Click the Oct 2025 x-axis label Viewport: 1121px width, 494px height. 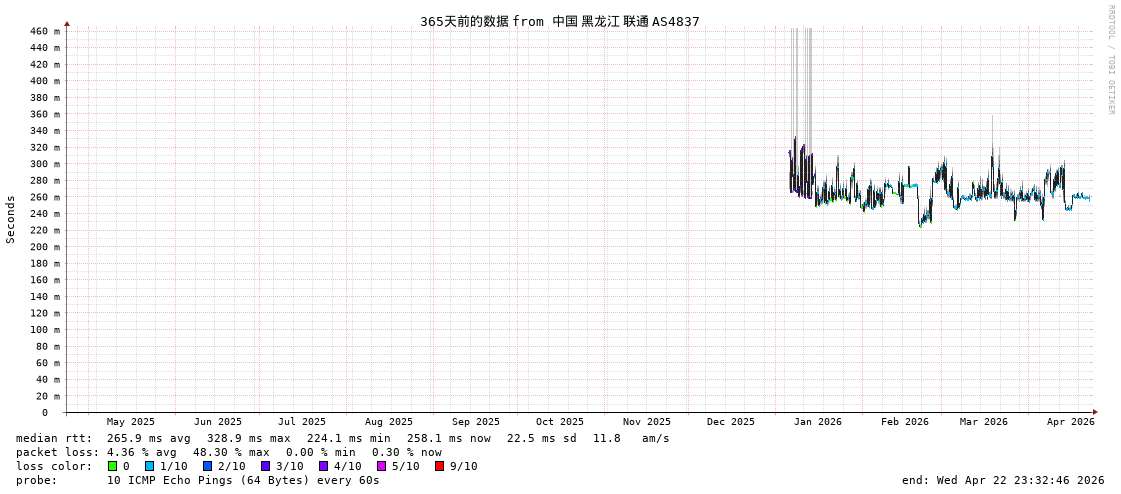coord(559,422)
